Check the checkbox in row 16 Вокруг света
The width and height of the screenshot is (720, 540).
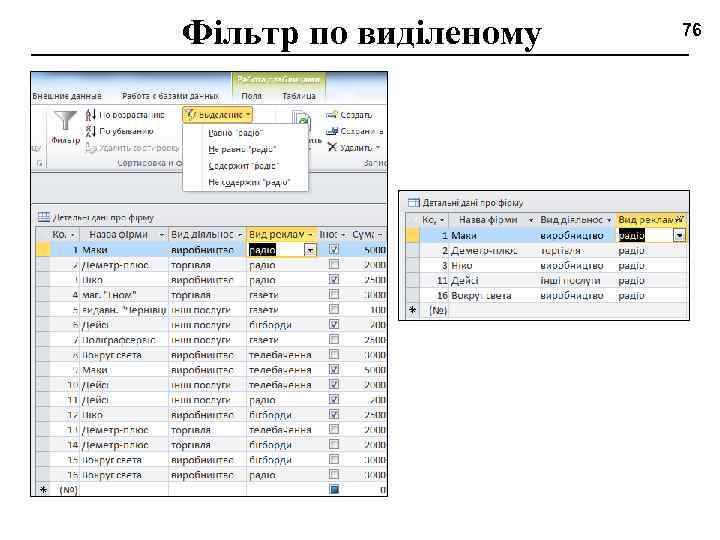(334, 474)
